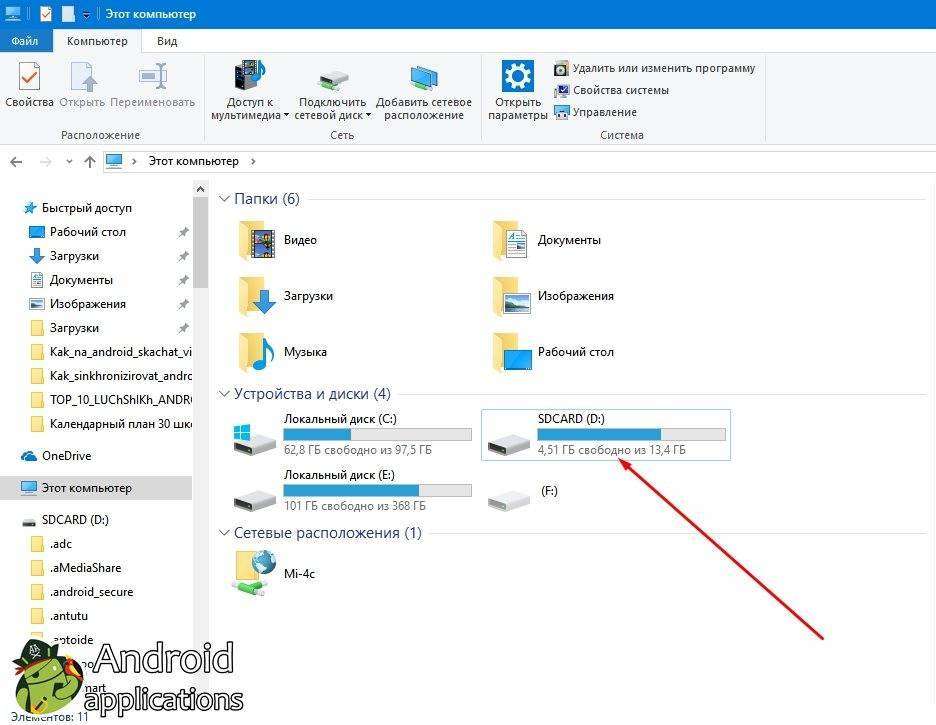Select SDCARD (D:) drive in main pane
The image size is (936, 725).
coord(606,434)
